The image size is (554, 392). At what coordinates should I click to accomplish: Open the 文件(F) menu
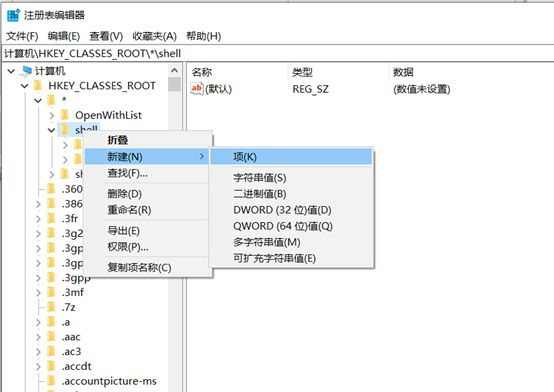pos(22,36)
